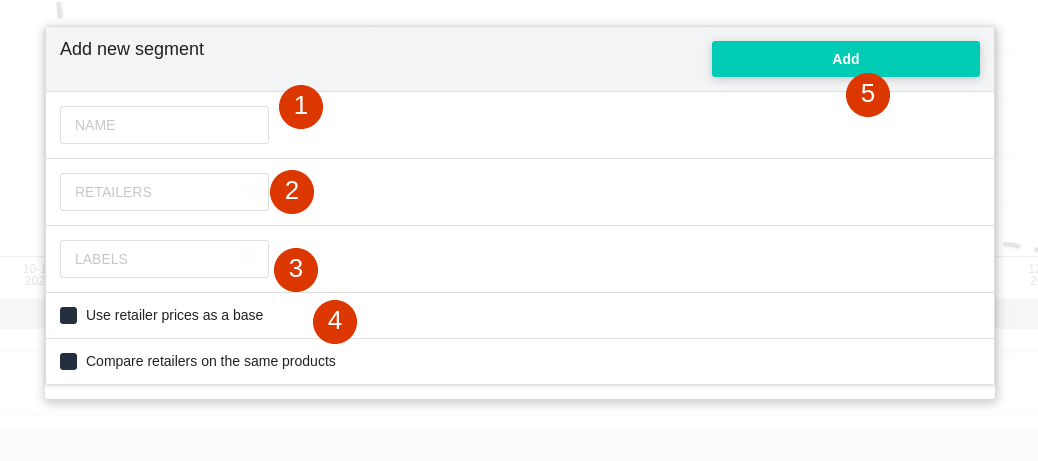Enable the Use retailer prices as a base checkbox
The image size is (1038, 461).
tap(68, 315)
